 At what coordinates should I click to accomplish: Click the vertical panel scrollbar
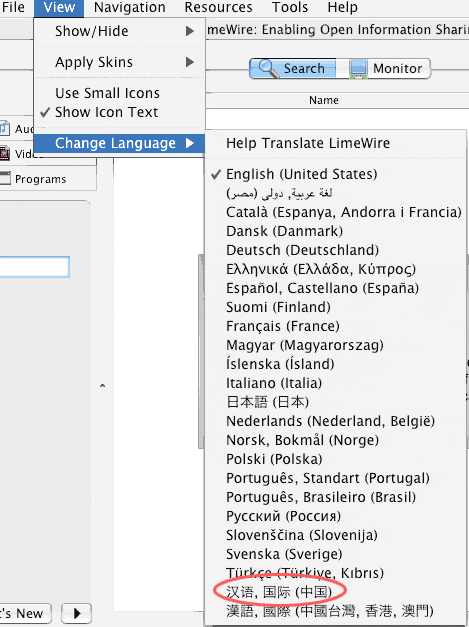click(x=202, y=351)
